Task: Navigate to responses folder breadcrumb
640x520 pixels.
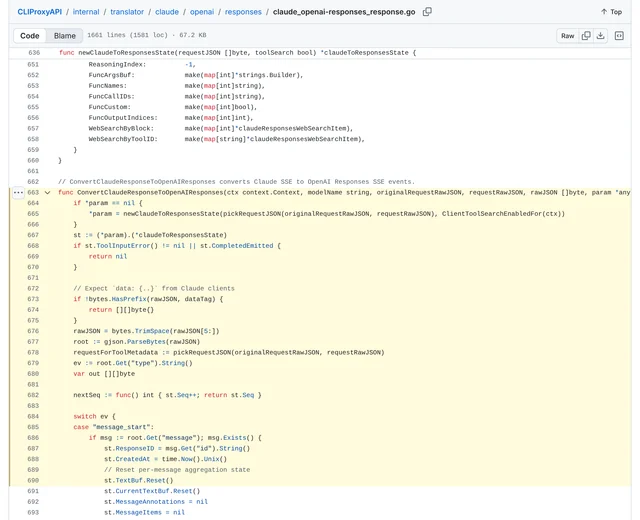Action: point(243,12)
